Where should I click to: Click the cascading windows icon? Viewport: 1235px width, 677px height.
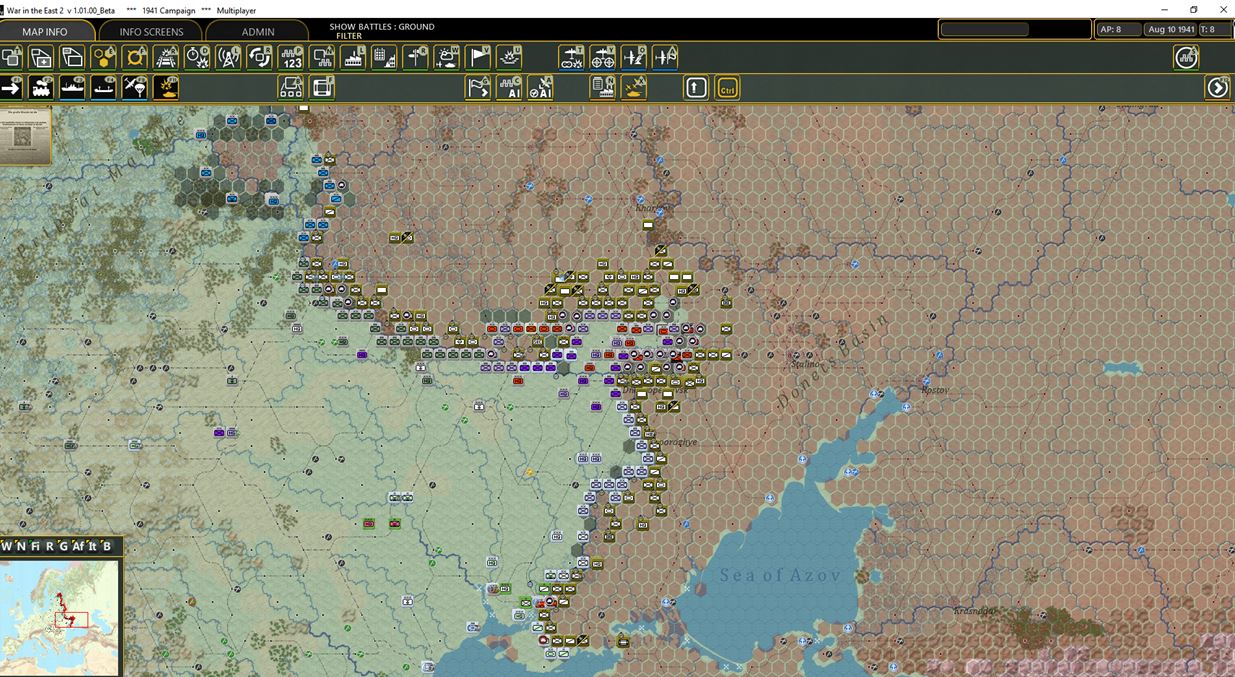(73, 57)
